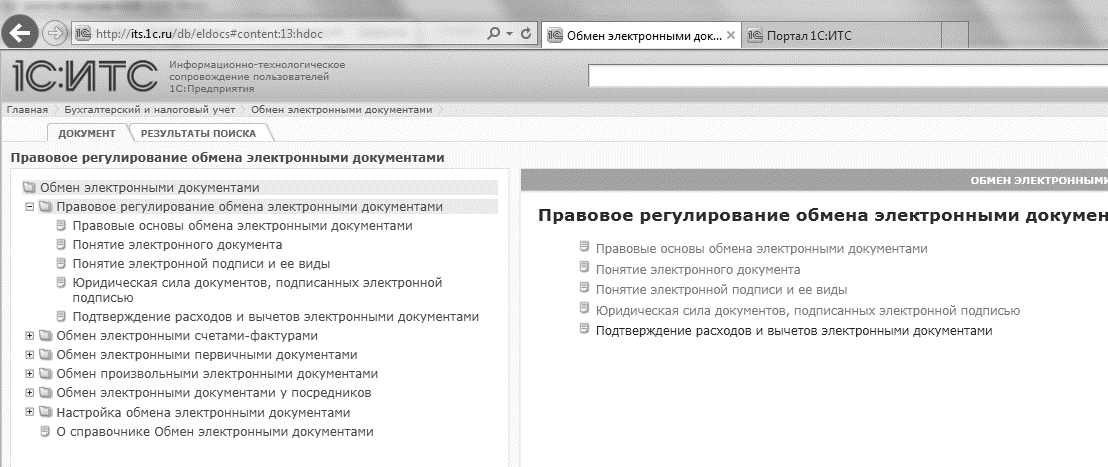Click document icon beside tree Подтверждение расходов
1108x467 pixels.
pyautogui.click(x=61, y=317)
